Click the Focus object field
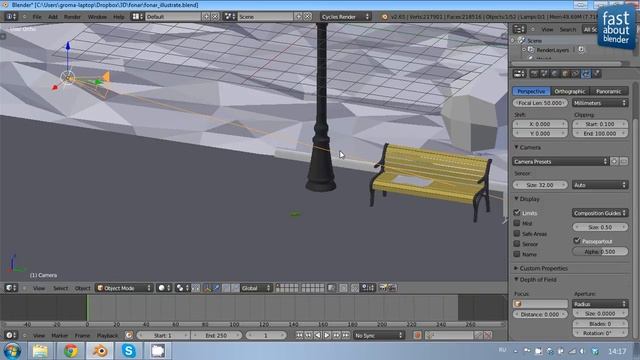Viewport: 640px width, 360px height. click(x=540, y=304)
